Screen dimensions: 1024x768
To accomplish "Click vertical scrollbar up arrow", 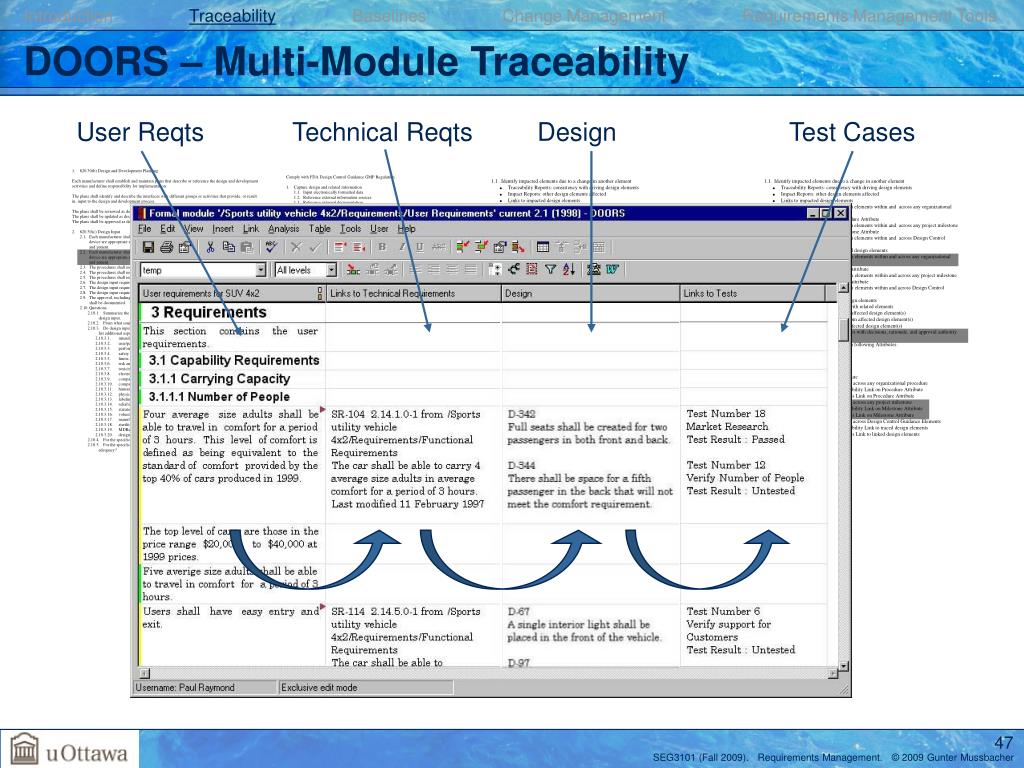I will pos(843,287).
